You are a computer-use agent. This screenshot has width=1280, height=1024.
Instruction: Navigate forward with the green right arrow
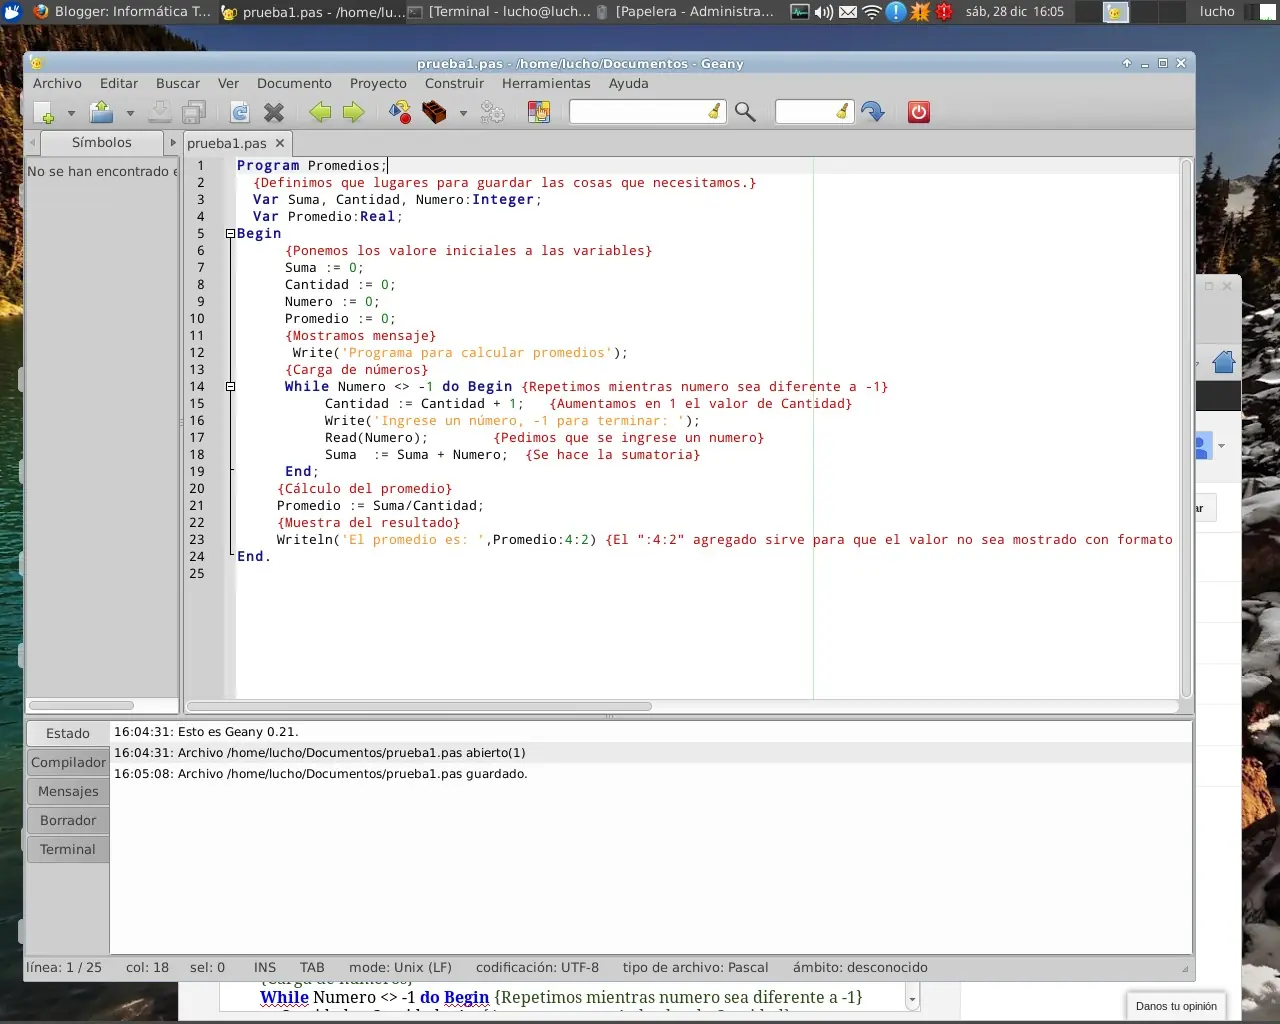click(354, 112)
